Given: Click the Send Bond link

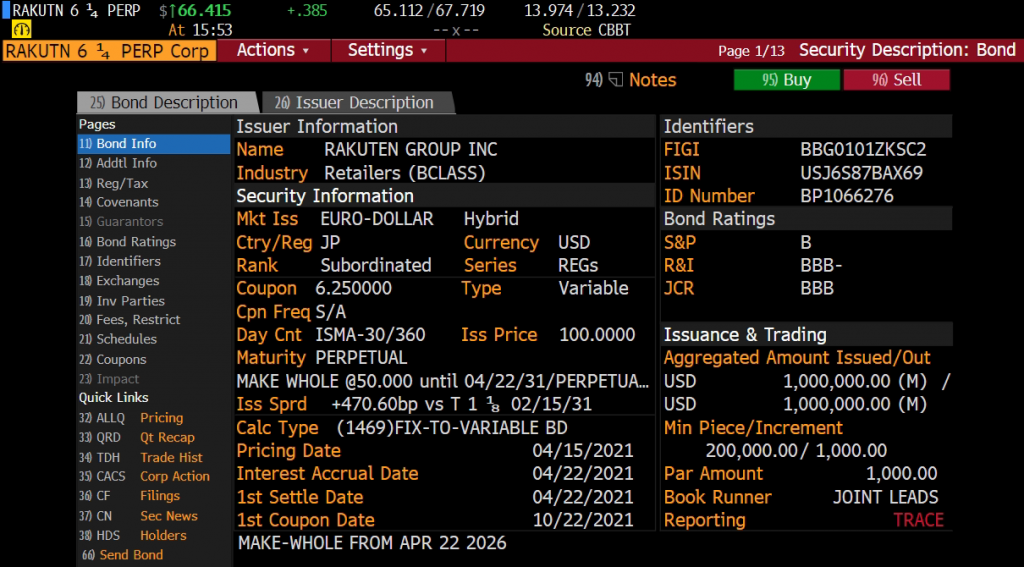Looking at the screenshot, I should pyautogui.click(x=123, y=555).
